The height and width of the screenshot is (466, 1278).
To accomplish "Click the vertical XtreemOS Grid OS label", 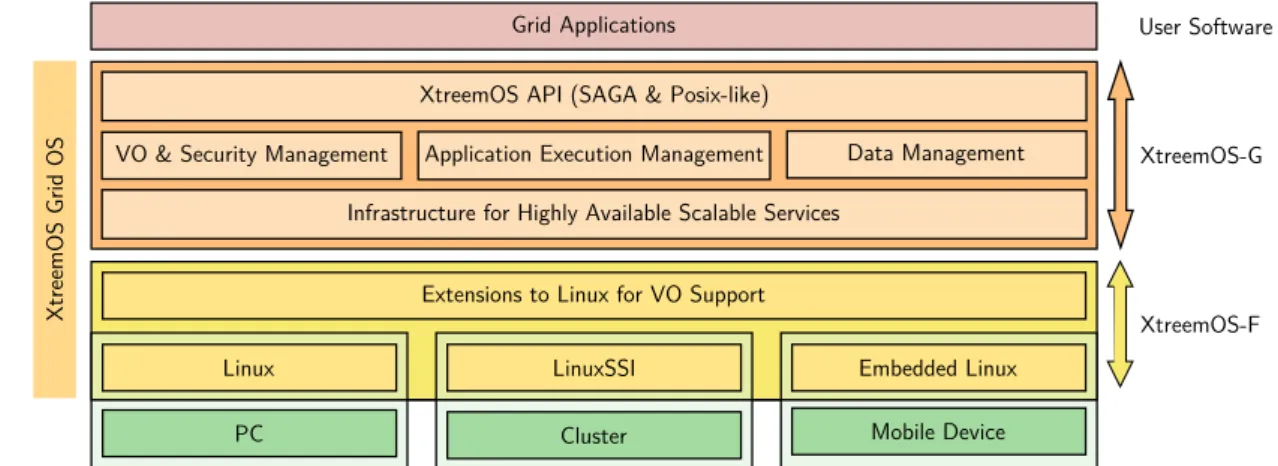I will coord(56,229).
